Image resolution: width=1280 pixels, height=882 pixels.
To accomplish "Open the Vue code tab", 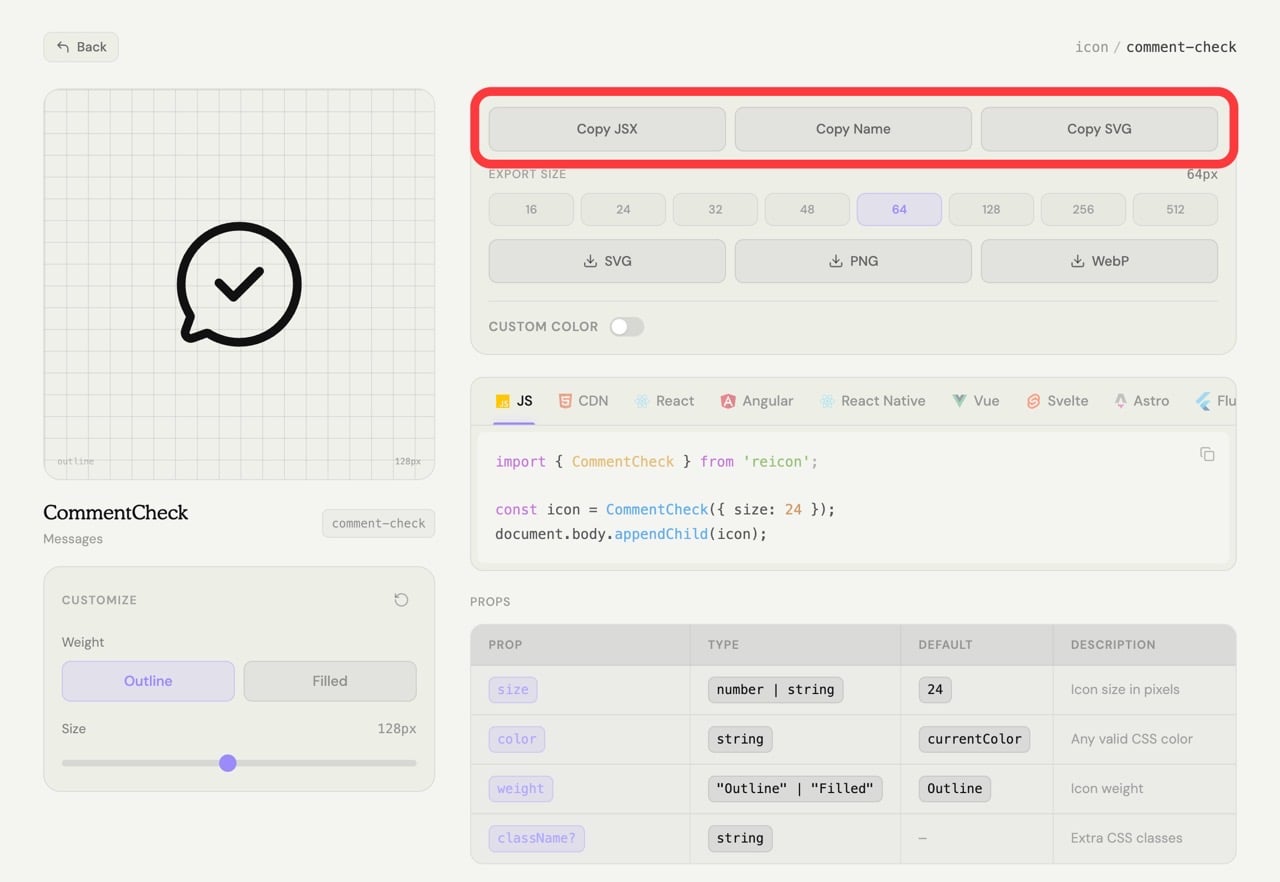I will tap(975, 401).
